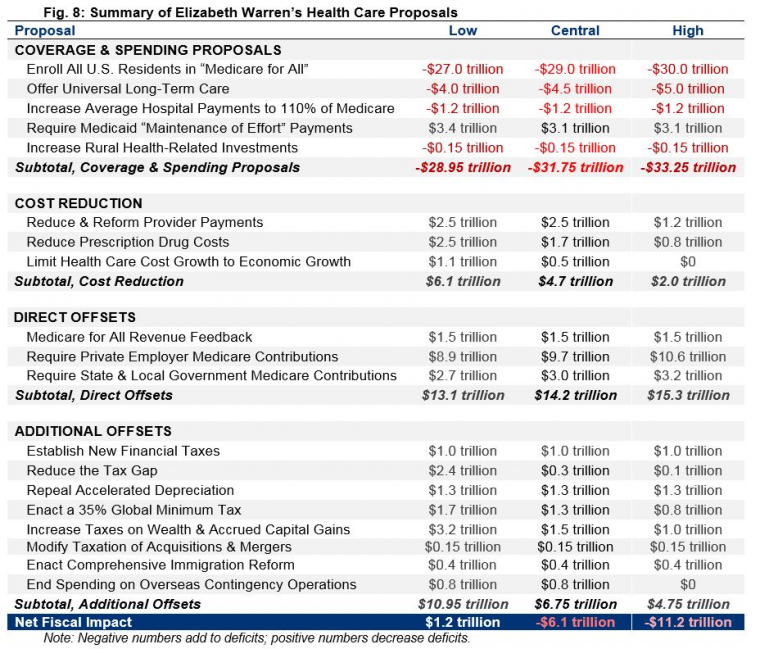Image resolution: width=760 pixels, height=649 pixels.
Task: Click the '$15.3 trillion' subtotal
Action: tap(688, 395)
